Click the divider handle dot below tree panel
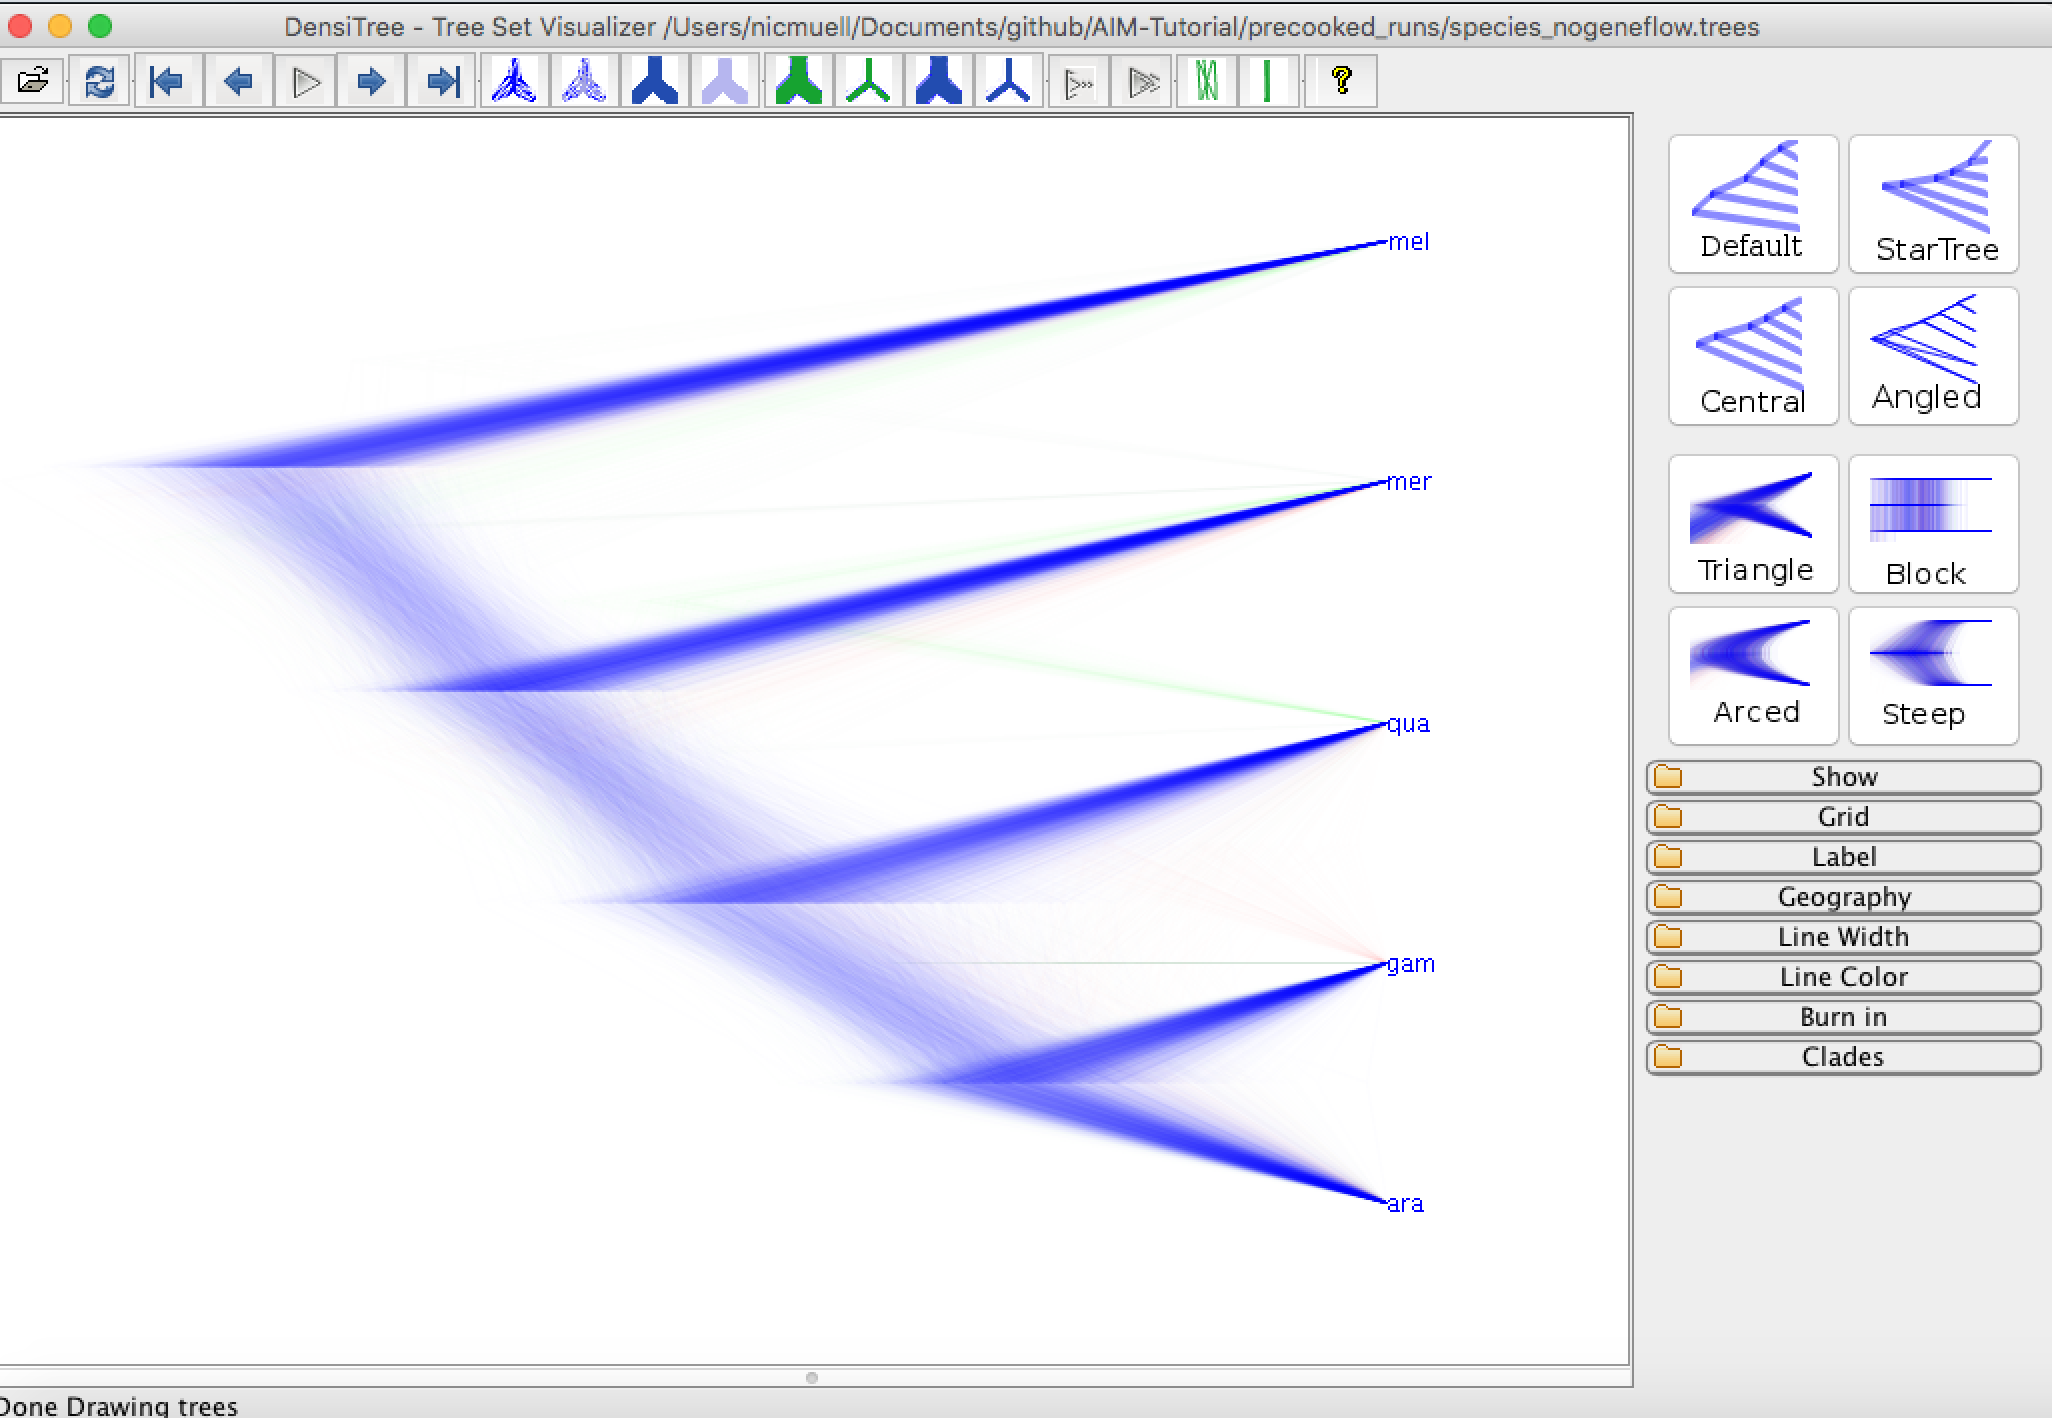The image size is (2052, 1418). coord(812,1378)
